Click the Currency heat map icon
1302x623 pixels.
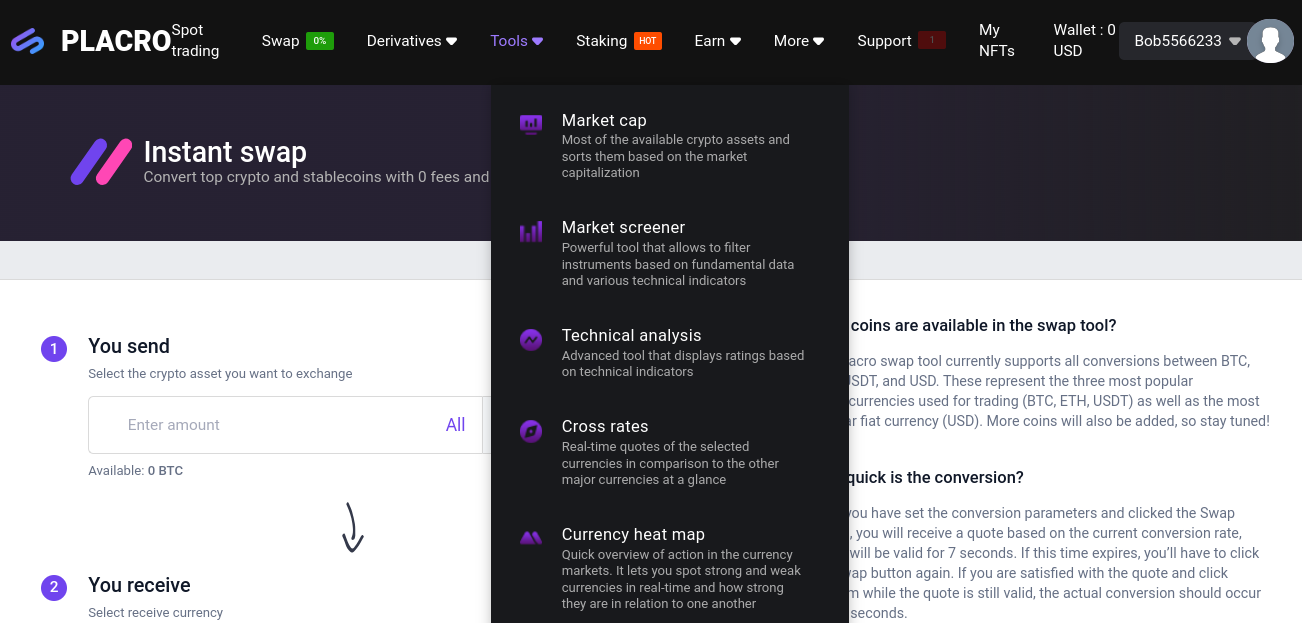pos(531,538)
